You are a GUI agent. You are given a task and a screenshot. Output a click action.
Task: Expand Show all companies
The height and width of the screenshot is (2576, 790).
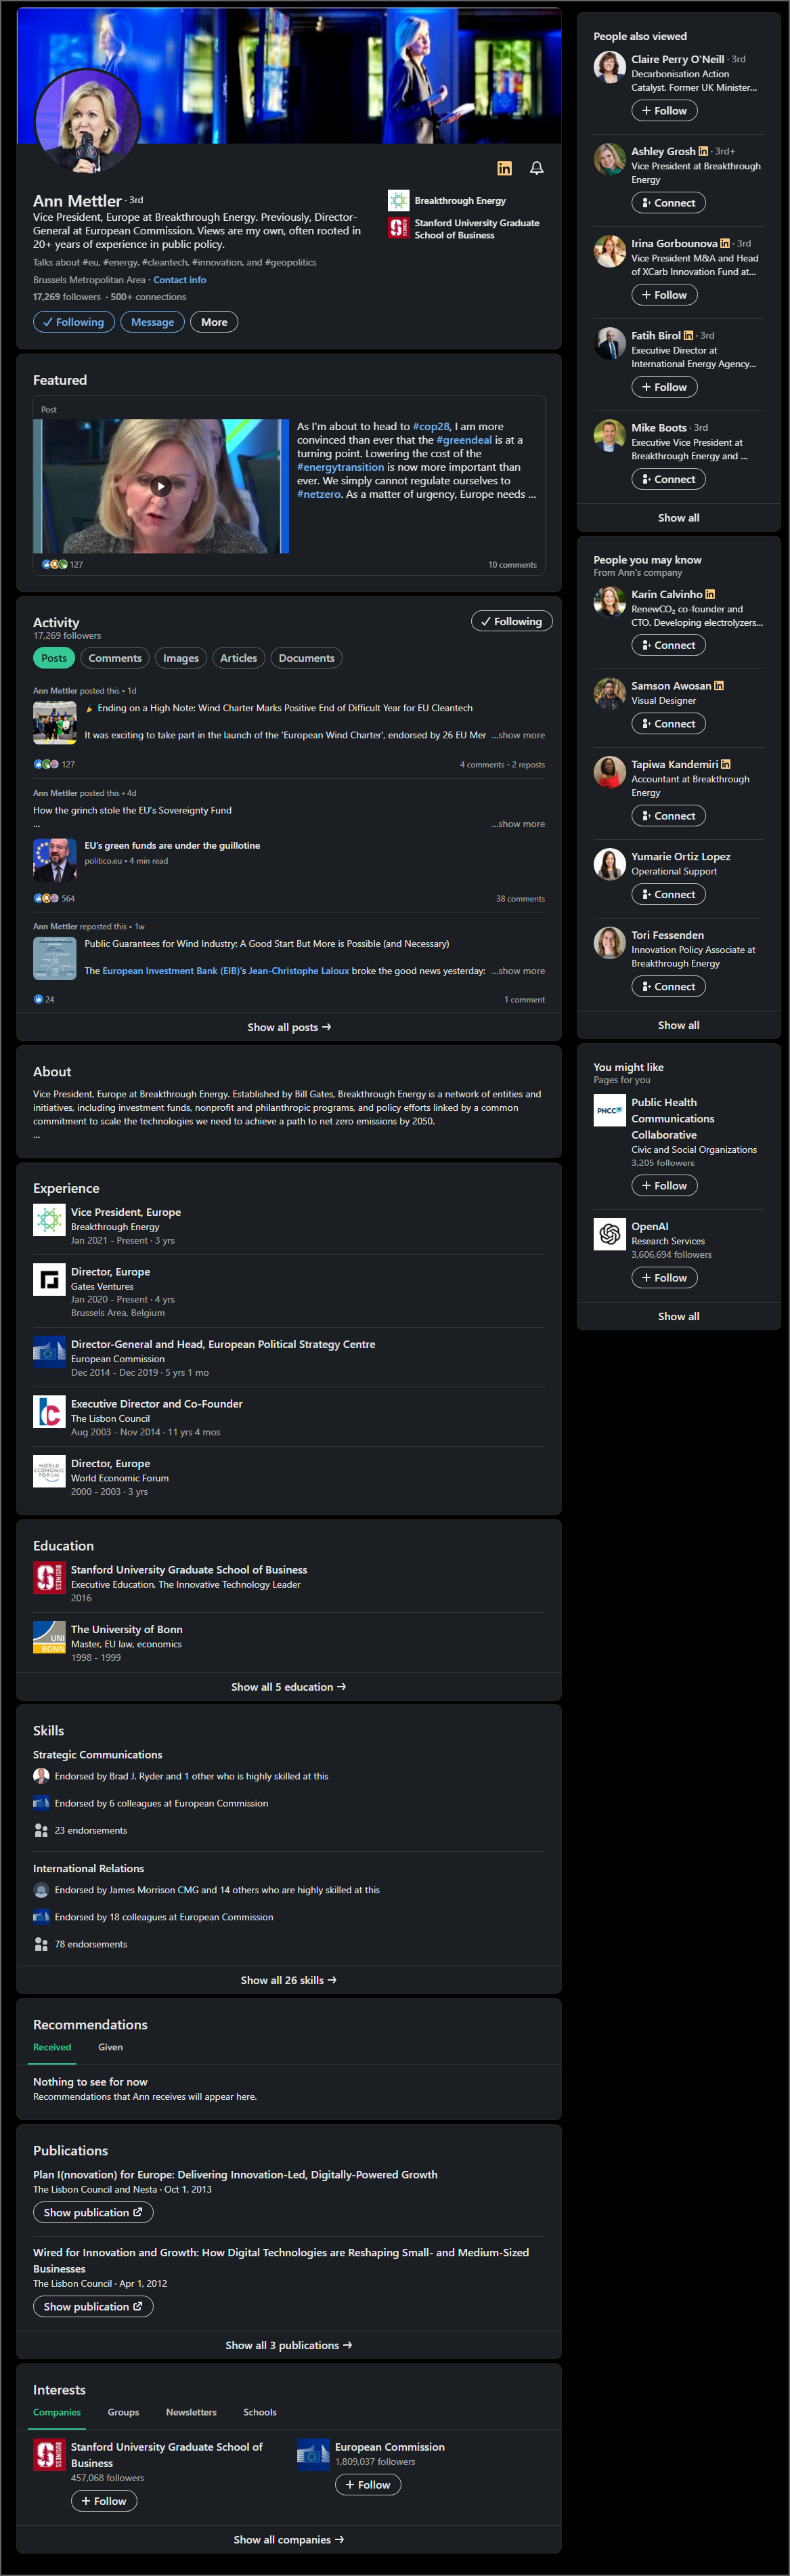coord(289,2540)
